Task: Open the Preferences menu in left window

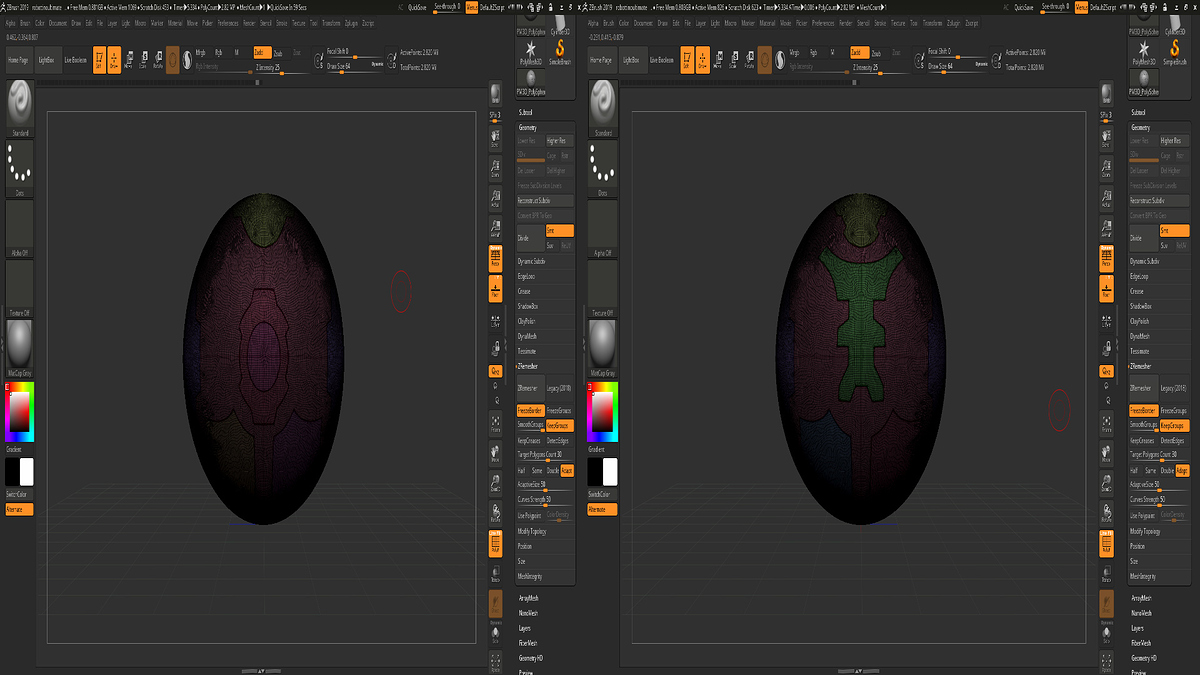Action: tap(228, 21)
